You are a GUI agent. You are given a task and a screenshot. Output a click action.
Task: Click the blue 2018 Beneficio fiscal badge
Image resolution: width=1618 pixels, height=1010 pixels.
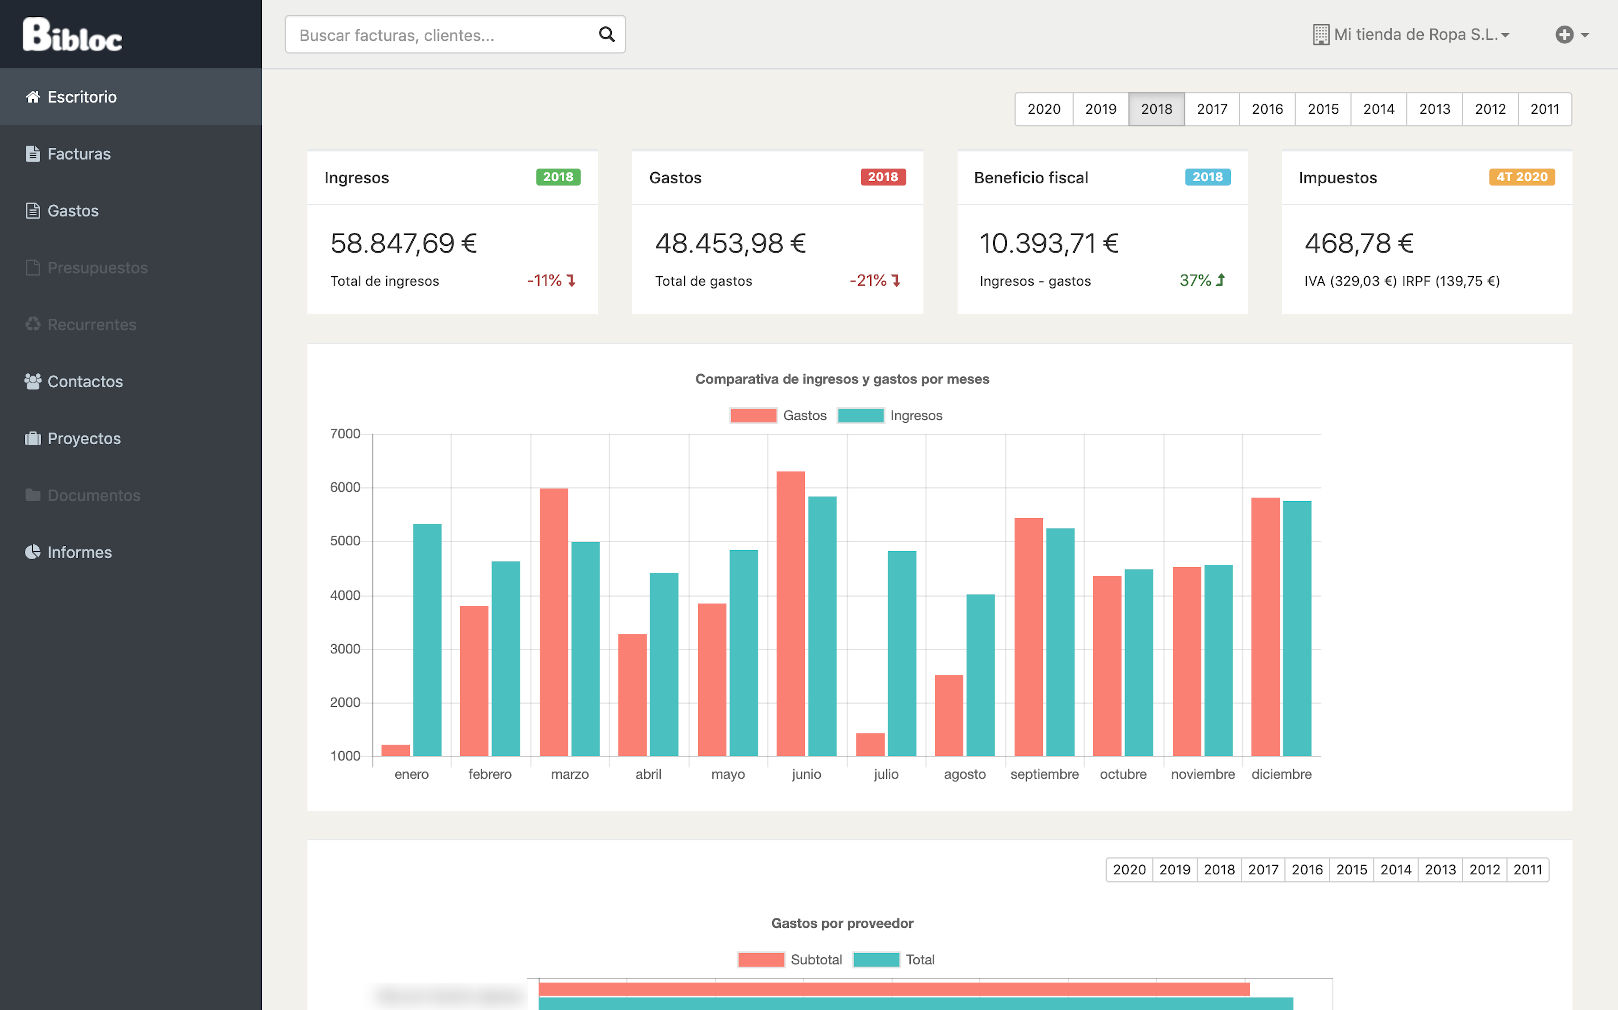pyautogui.click(x=1208, y=177)
